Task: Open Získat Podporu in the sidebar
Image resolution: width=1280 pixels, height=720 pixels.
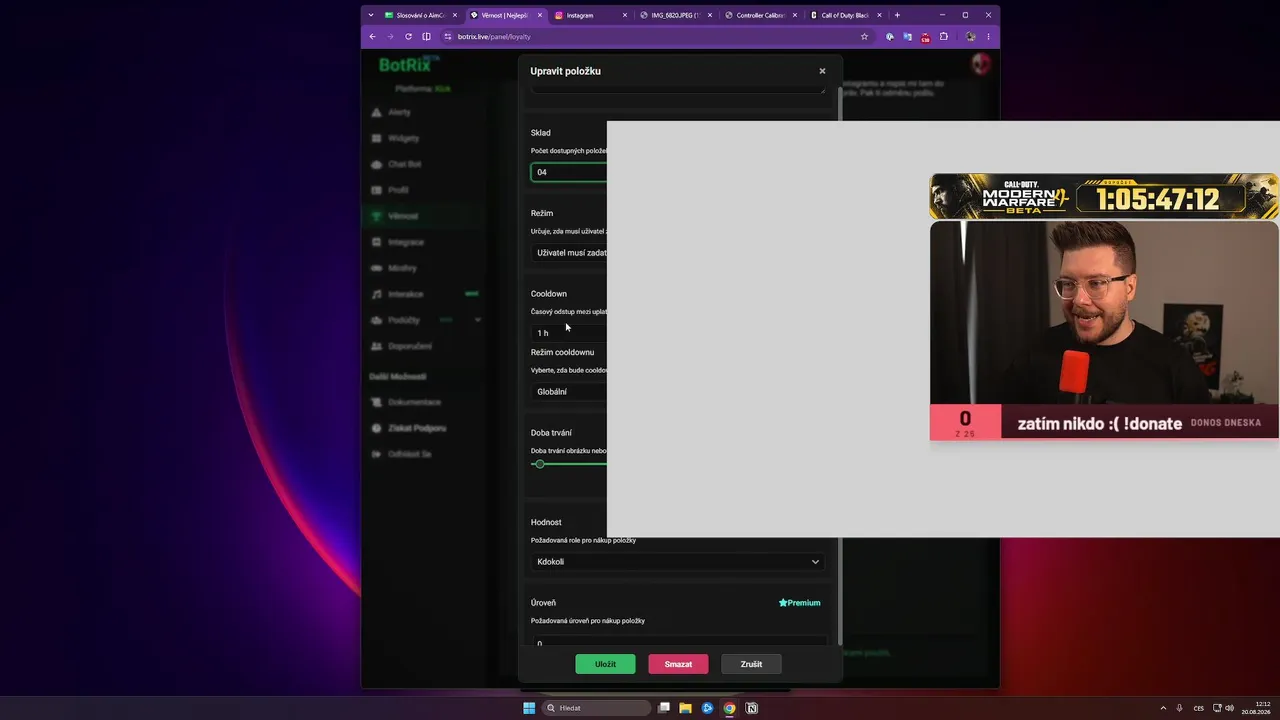Action: [x=417, y=428]
